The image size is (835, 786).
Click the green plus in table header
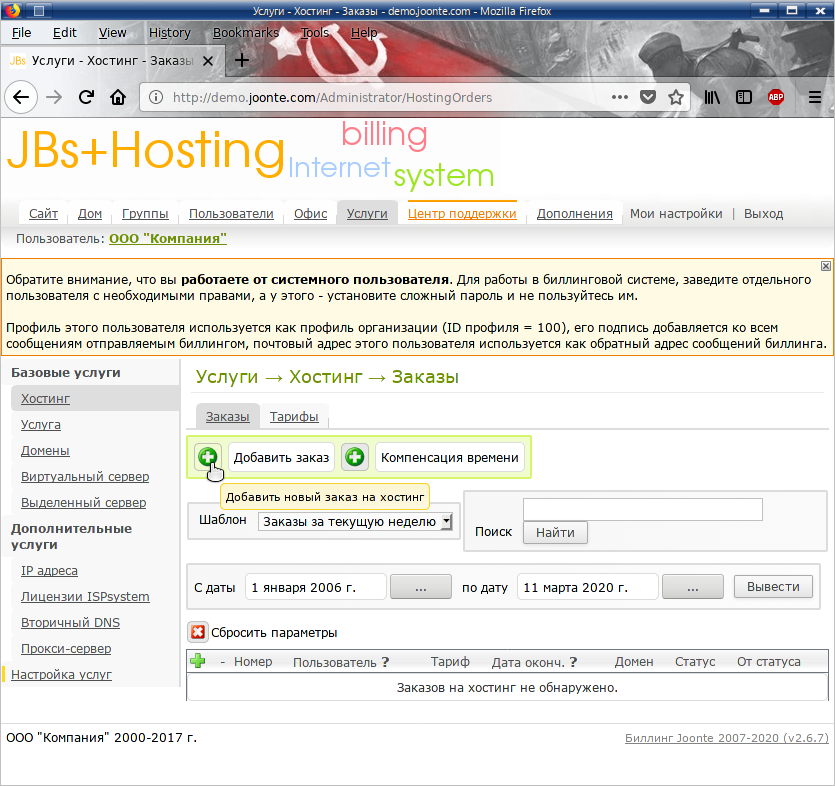(198, 661)
